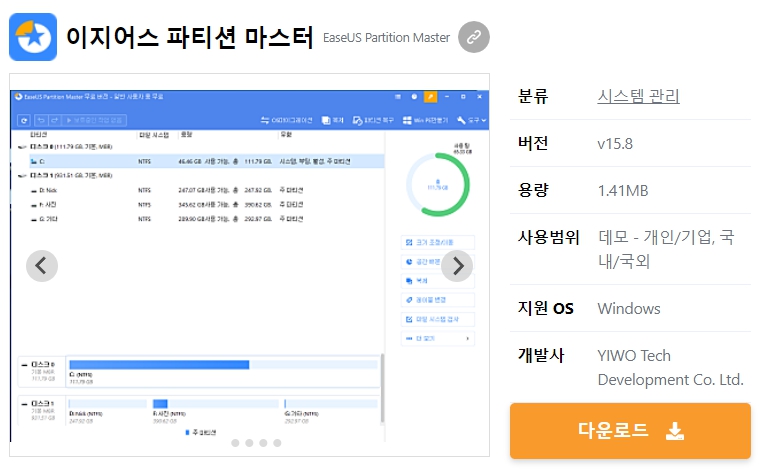Click 복제 clone action in right panel
Viewport: 759px width, 470px height.
pyautogui.click(x=438, y=281)
